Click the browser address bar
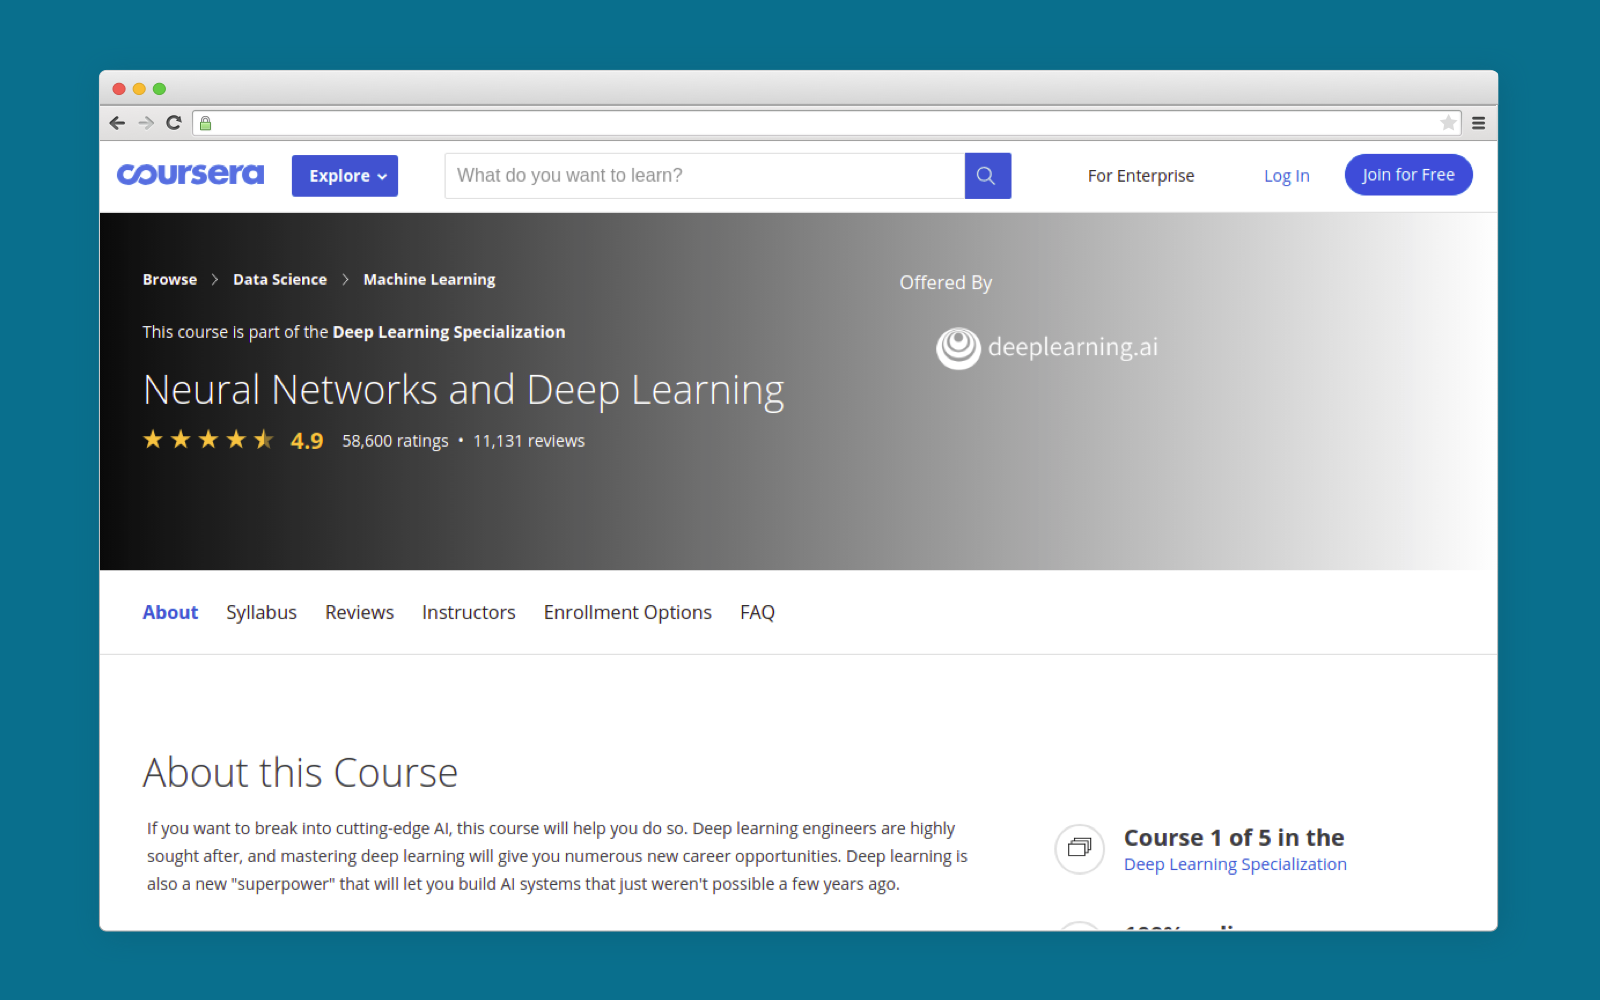This screenshot has height=1000, width=1600. 826,123
